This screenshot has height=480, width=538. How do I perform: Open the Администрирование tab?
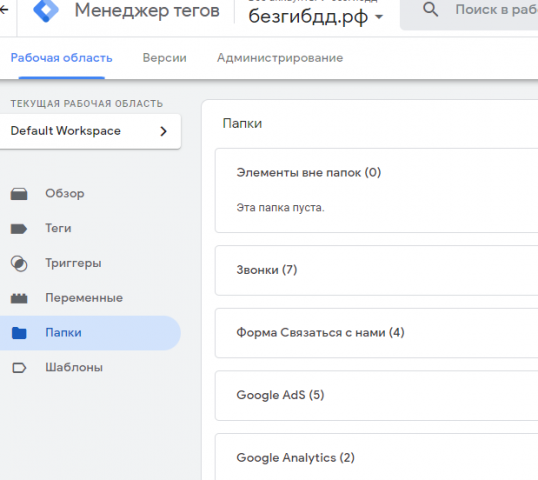tap(280, 58)
